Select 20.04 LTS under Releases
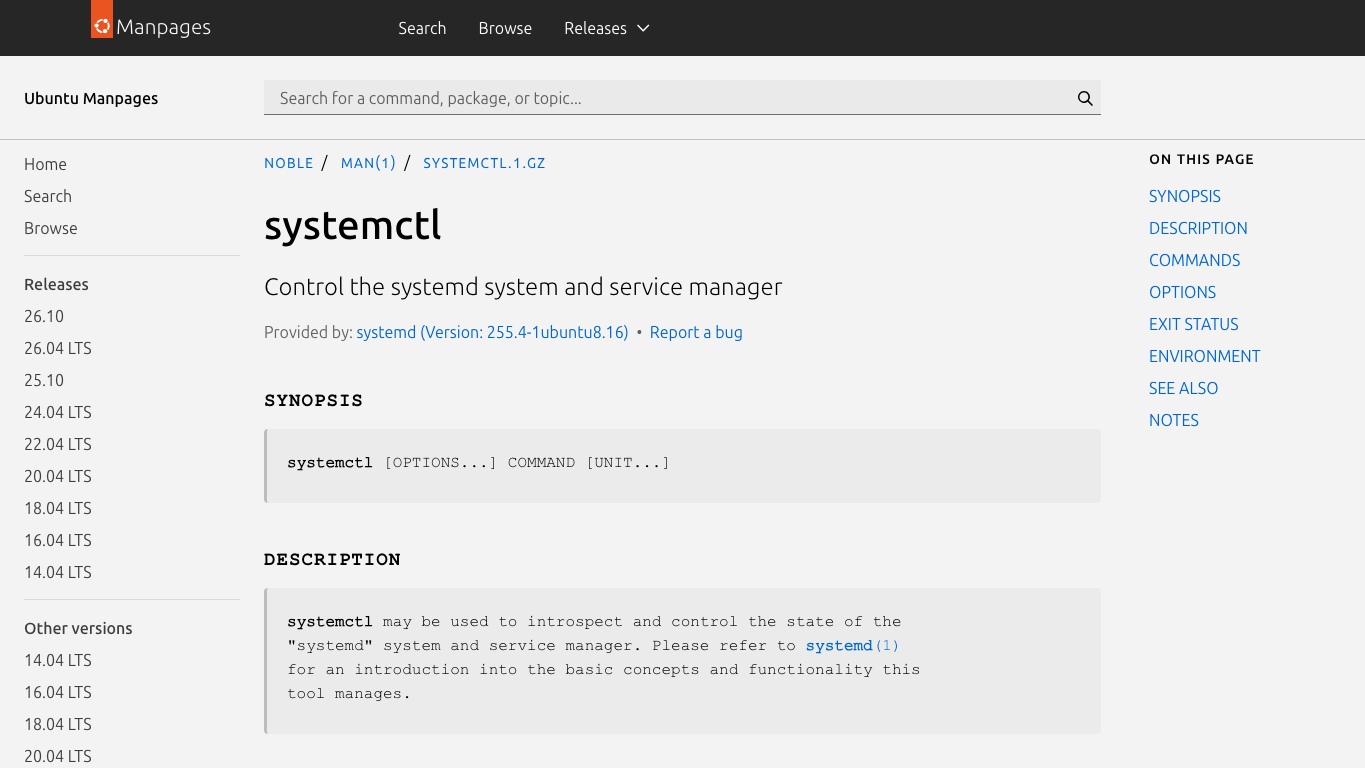This screenshot has width=1365, height=768. coord(58,476)
